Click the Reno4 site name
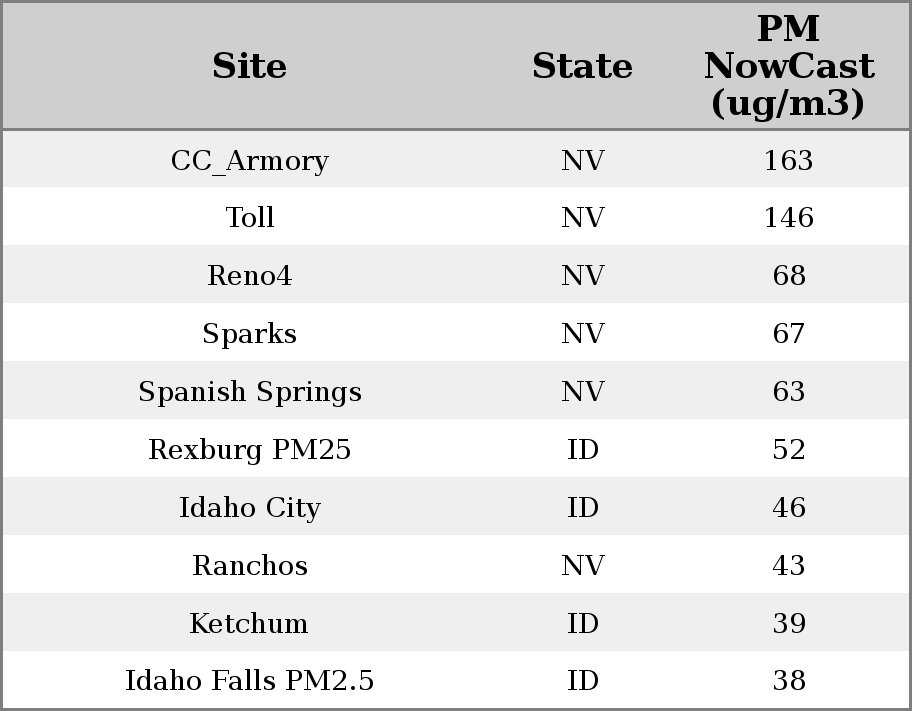 tap(250, 276)
